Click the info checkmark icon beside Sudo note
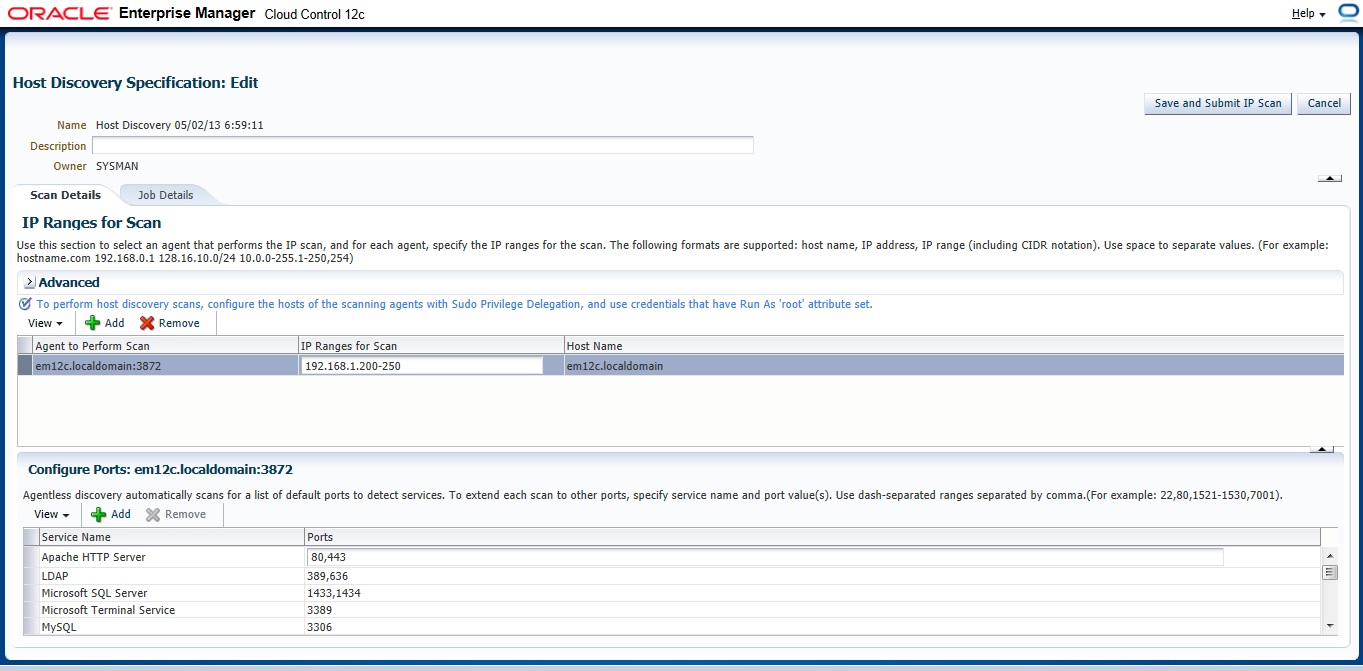The width and height of the screenshot is (1363, 671). point(25,303)
